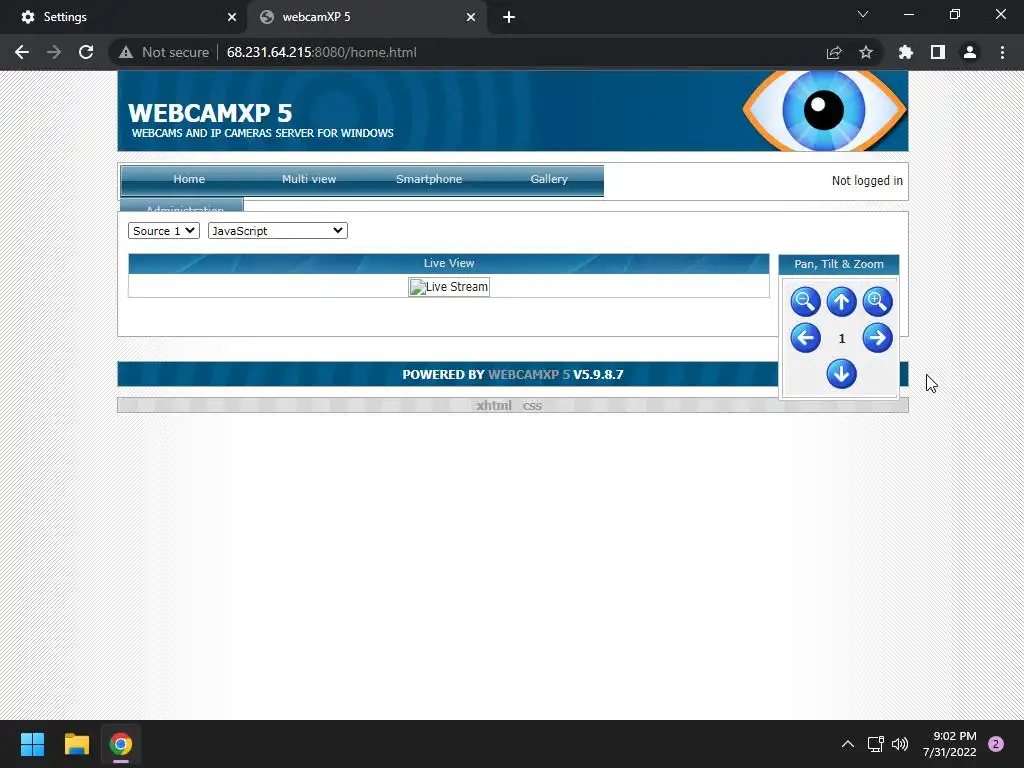Screen dimensions: 1024x768
Task: Click the Not secure warning indicator
Action: (164, 52)
